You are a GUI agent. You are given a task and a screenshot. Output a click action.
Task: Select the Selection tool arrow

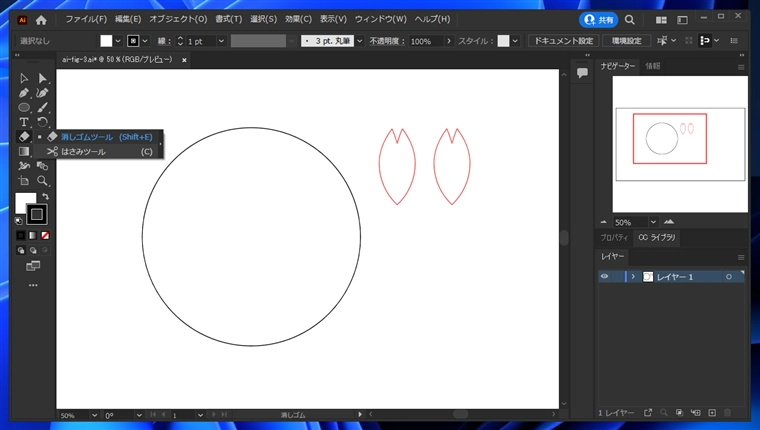pos(24,79)
